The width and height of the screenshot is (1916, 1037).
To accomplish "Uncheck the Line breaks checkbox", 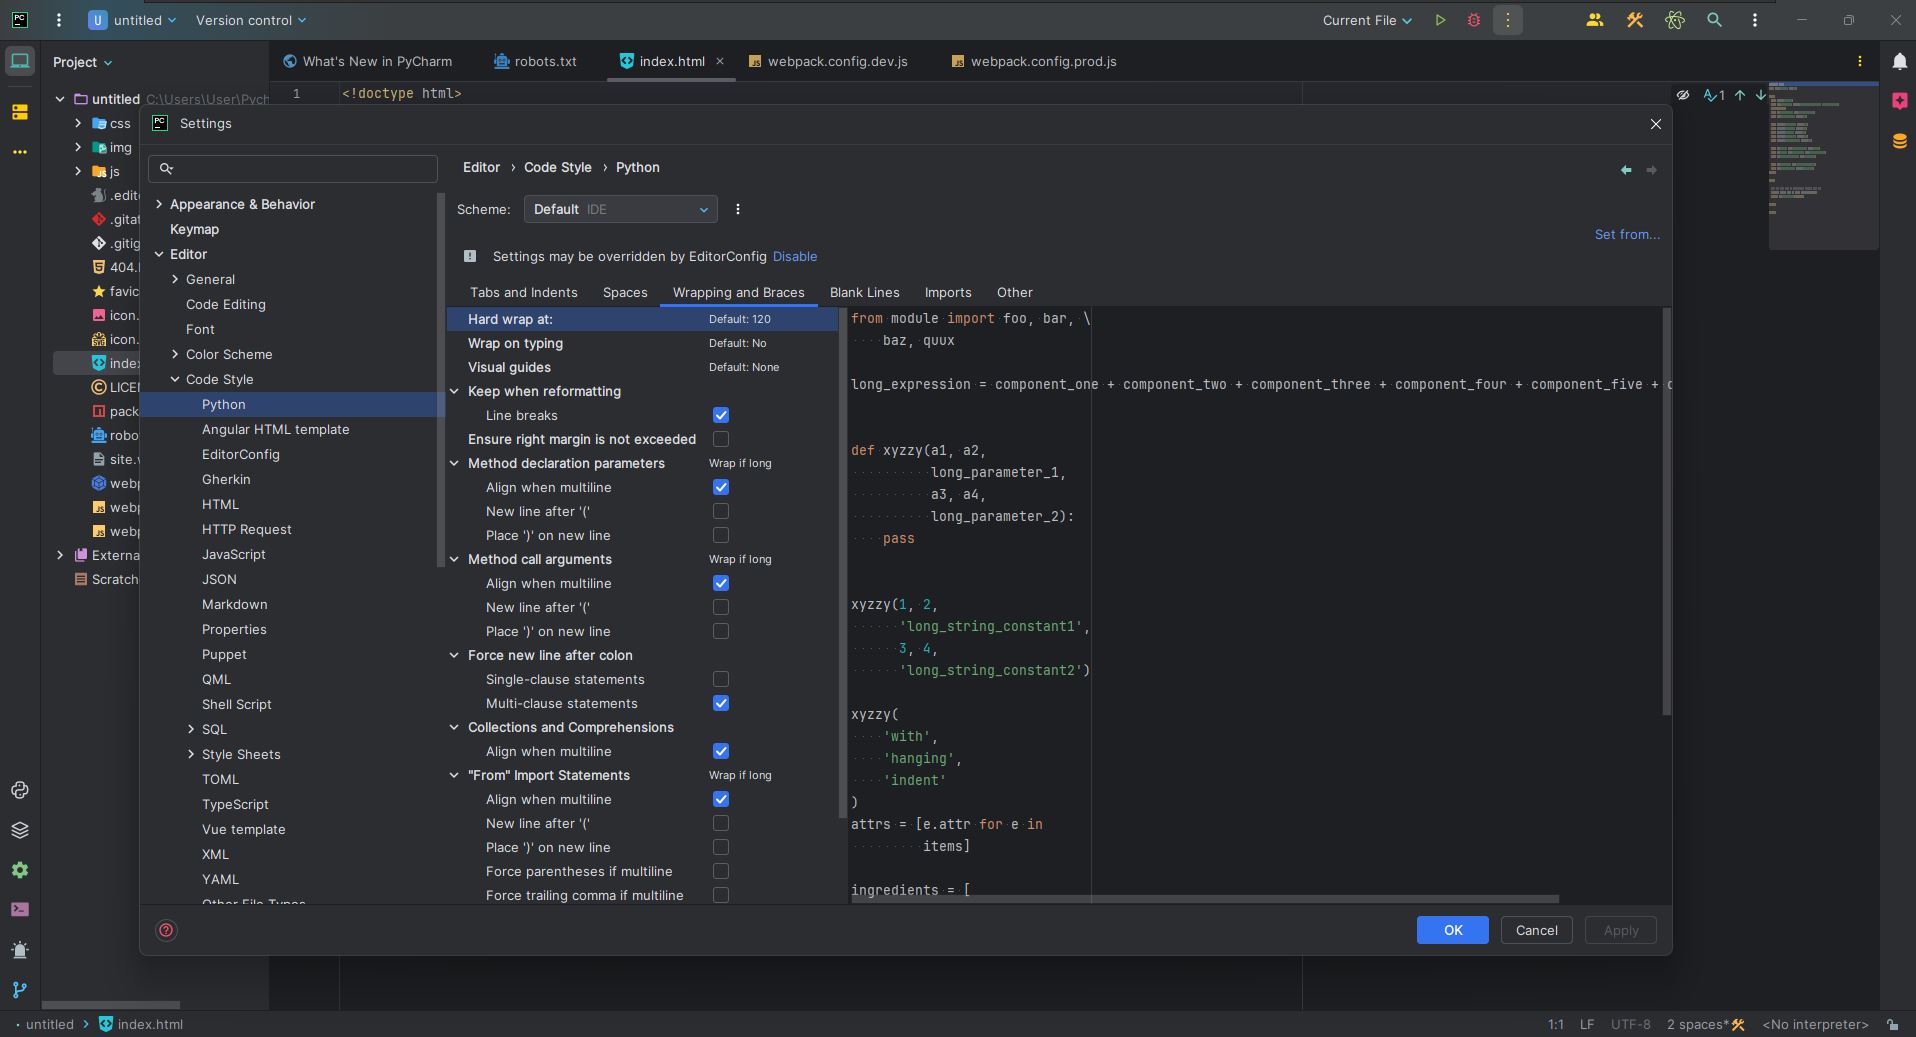I will (720, 415).
